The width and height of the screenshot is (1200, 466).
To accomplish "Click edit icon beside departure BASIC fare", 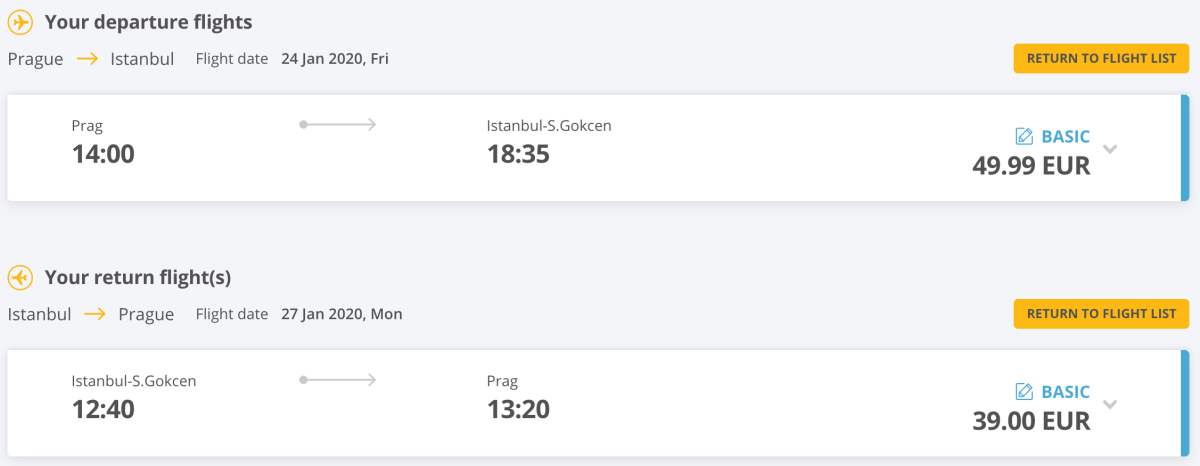I will click(x=1024, y=136).
